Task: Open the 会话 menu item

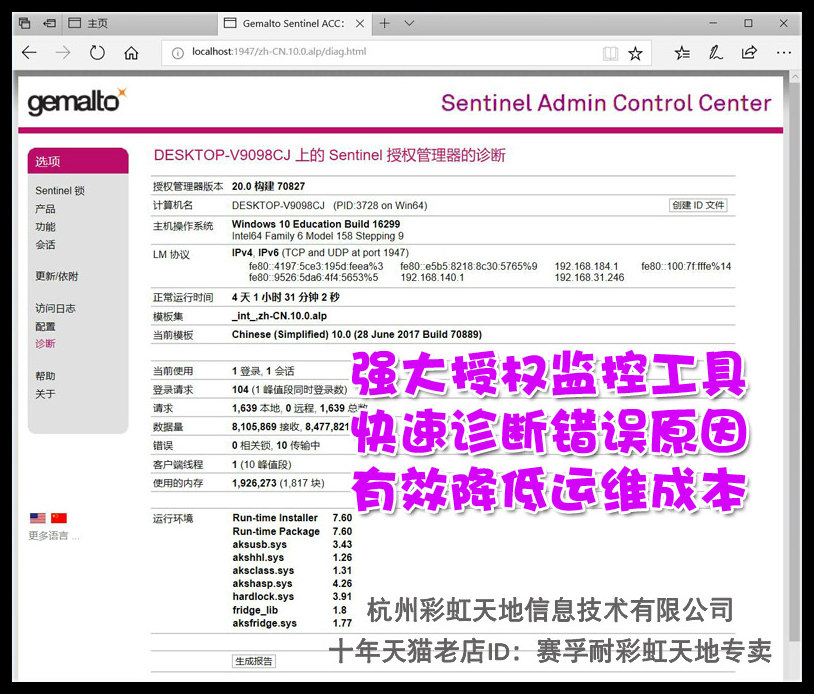Action: click(45, 244)
